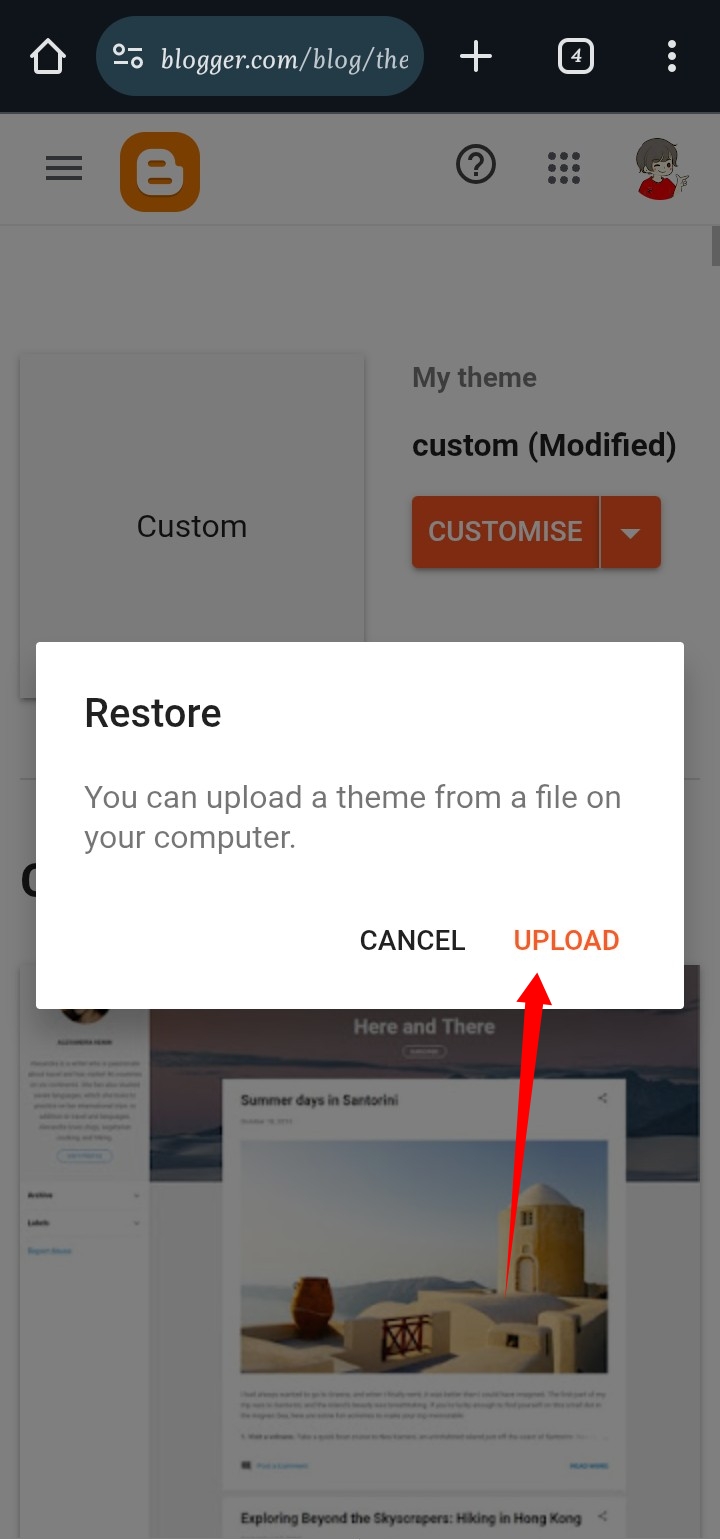Open the Blogger help icon

pyautogui.click(x=476, y=165)
